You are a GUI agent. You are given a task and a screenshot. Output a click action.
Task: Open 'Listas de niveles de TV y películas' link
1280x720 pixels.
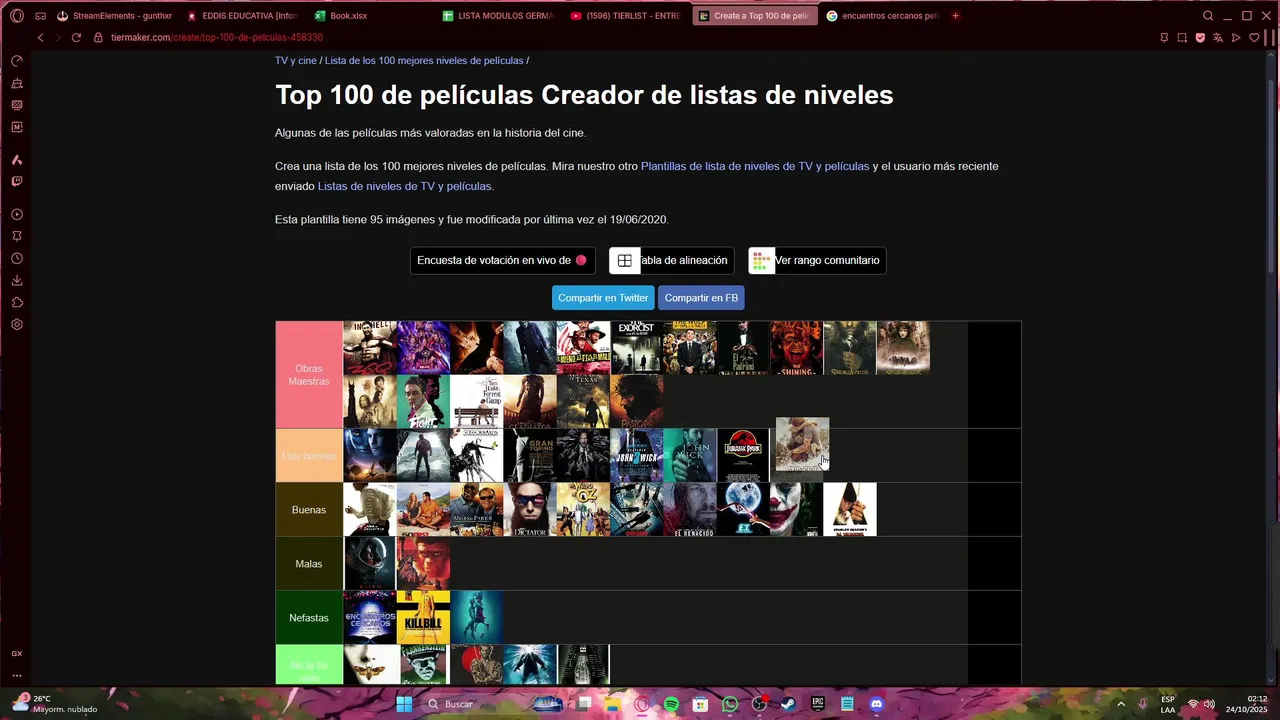pyautogui.click(x=404, y=186)
